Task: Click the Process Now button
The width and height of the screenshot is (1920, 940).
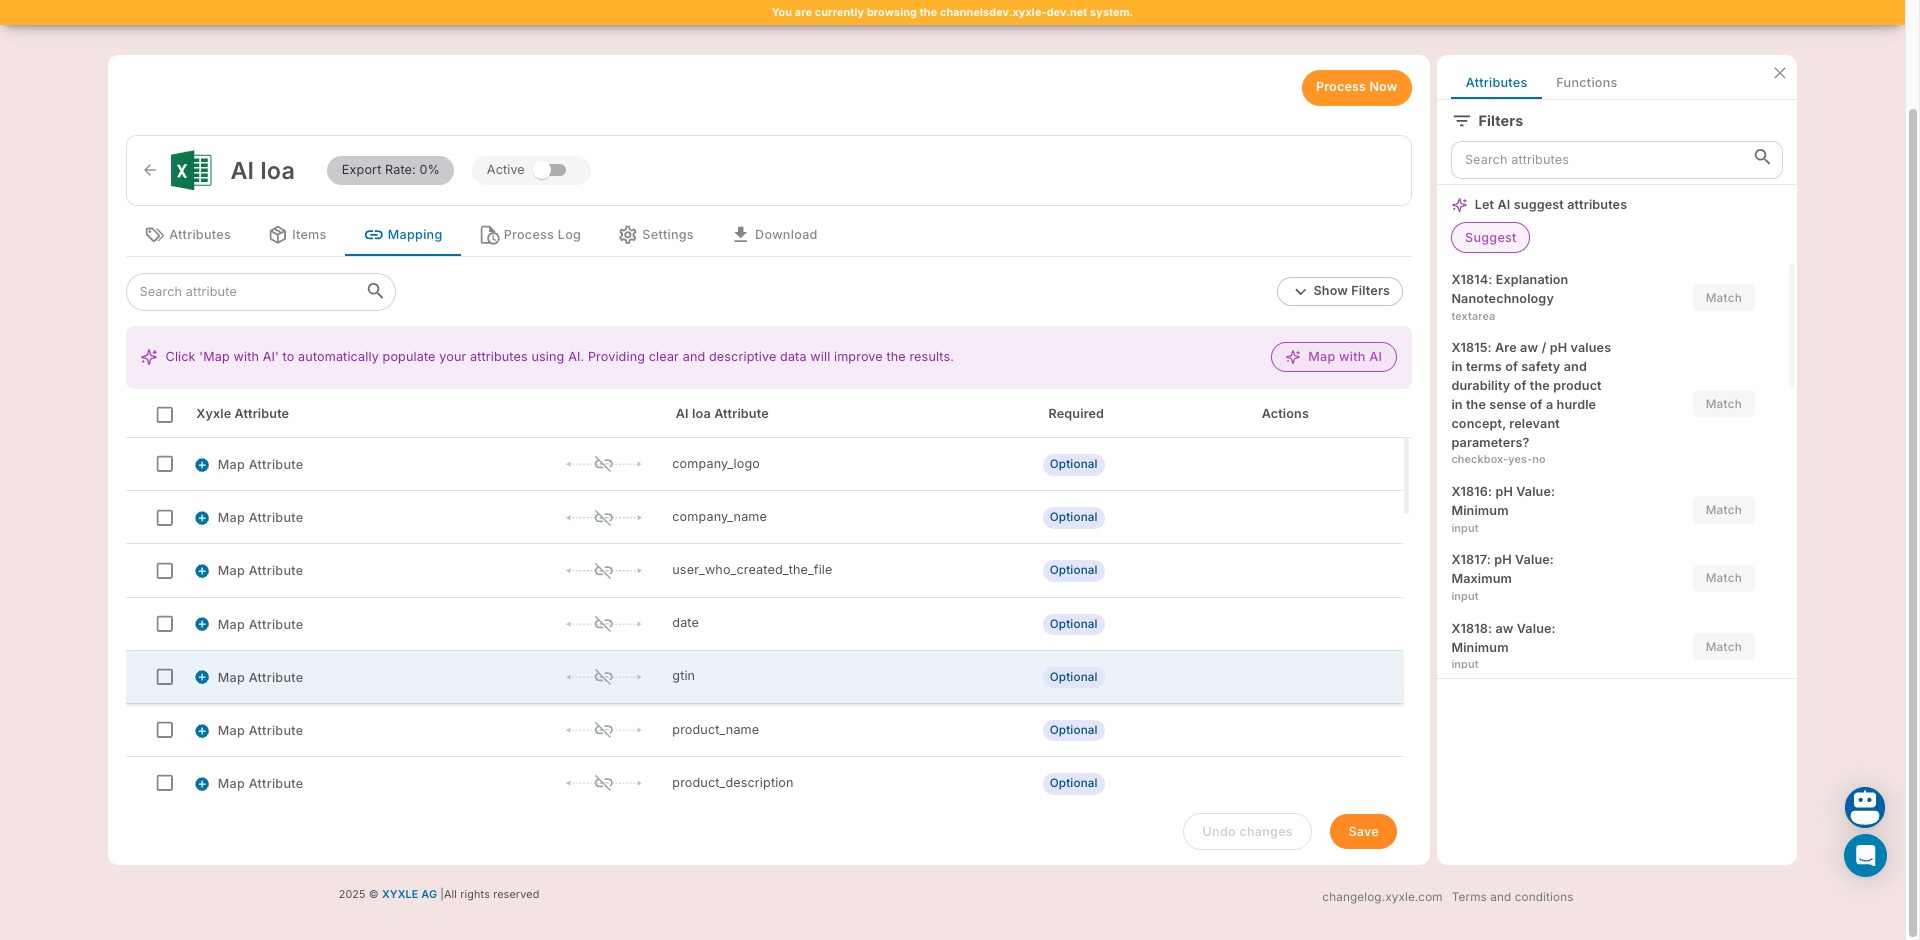Action: [1356, 87]
